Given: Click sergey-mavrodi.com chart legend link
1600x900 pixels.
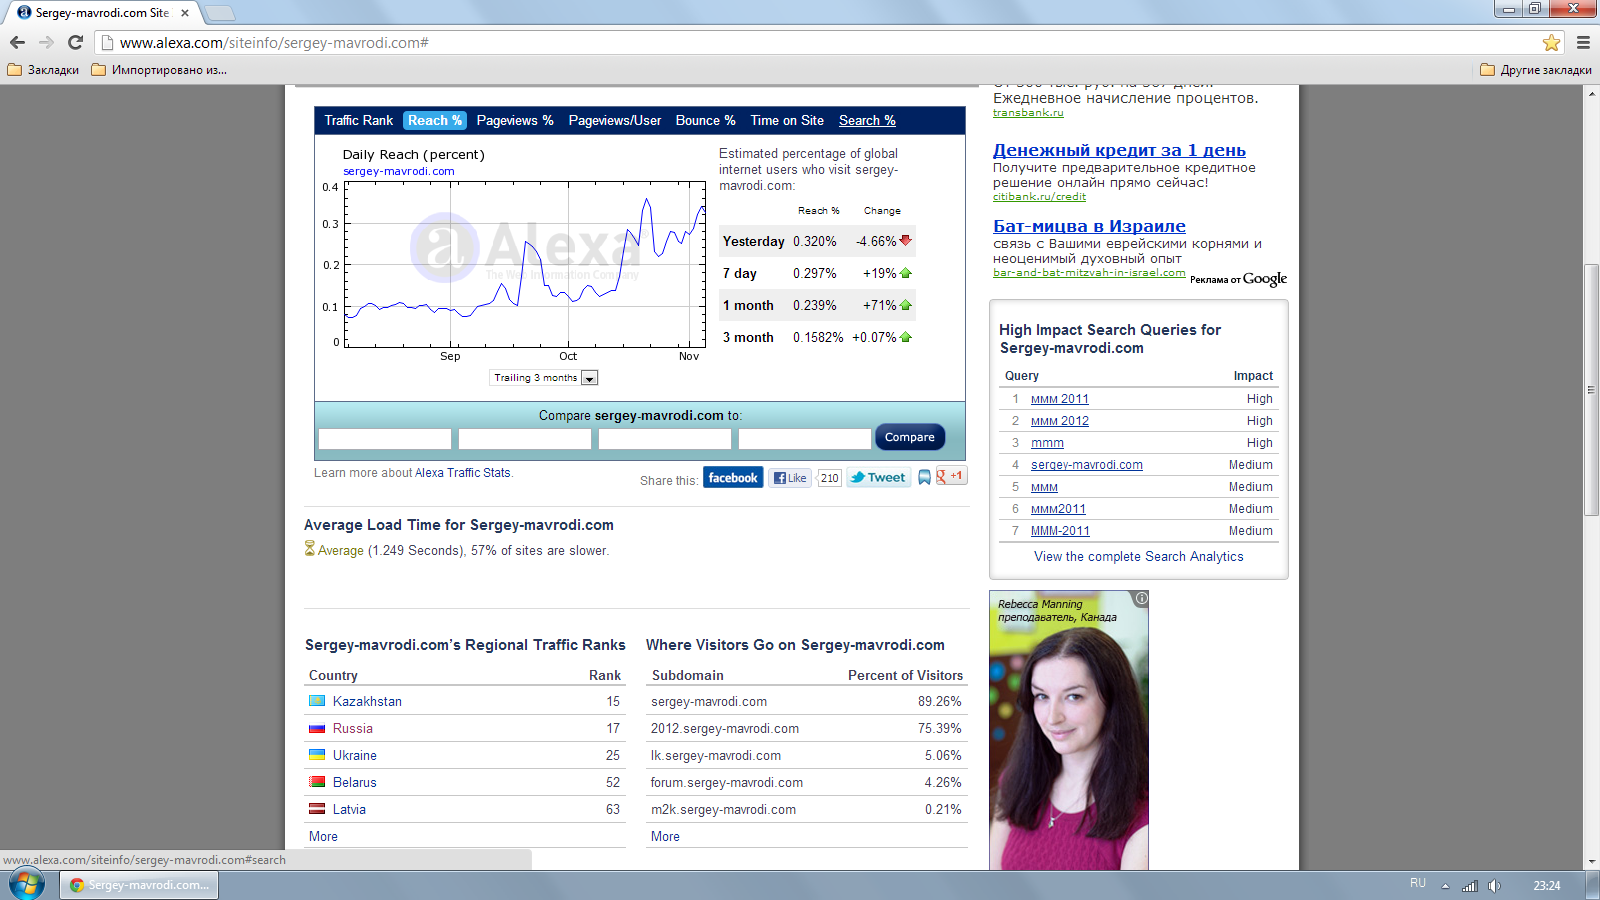Looking at the screenshot, I should 398,171.
